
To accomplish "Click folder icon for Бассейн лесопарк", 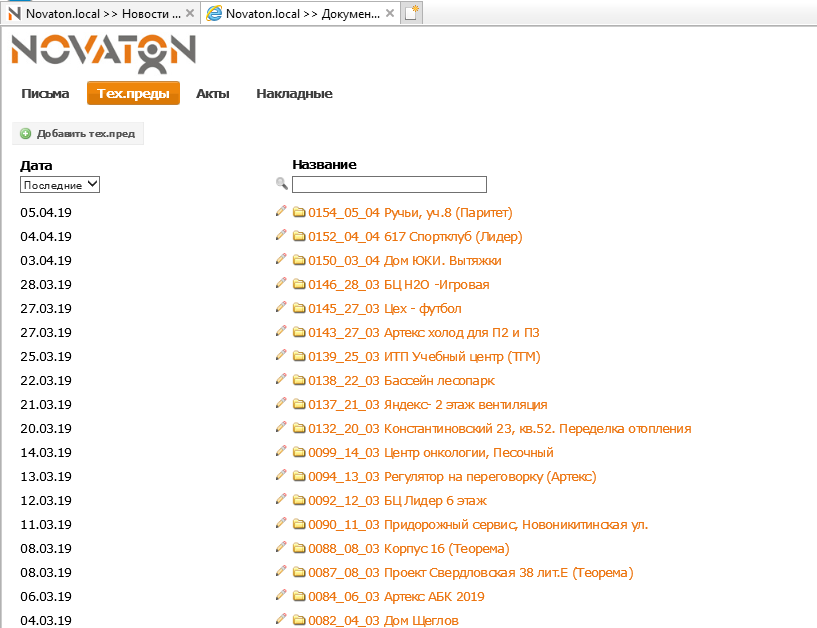I will click(x=299, y=380).
